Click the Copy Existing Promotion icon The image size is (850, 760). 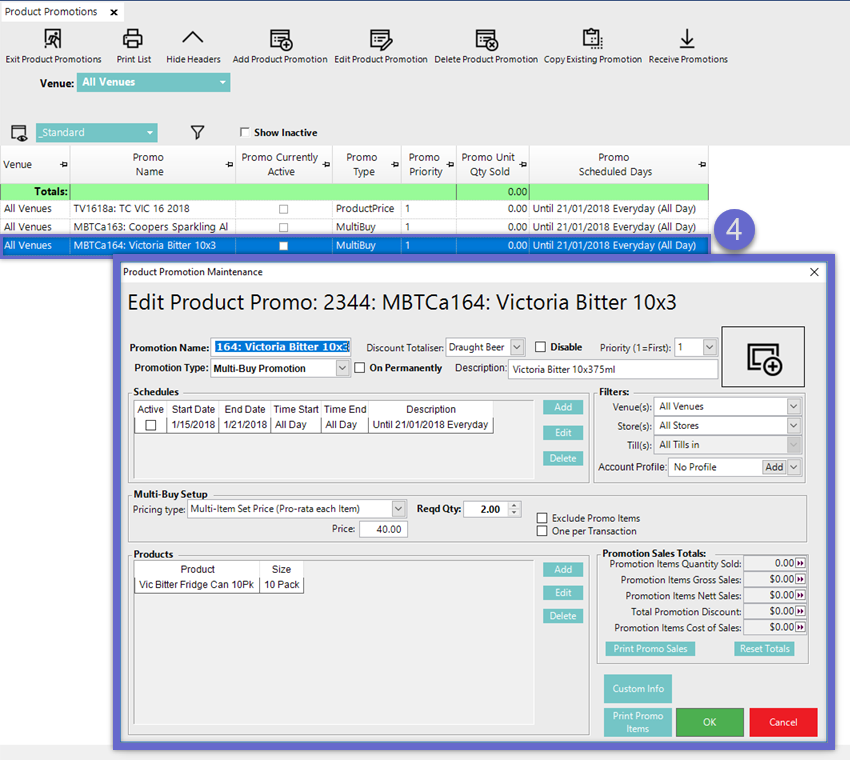pos(593,39)
